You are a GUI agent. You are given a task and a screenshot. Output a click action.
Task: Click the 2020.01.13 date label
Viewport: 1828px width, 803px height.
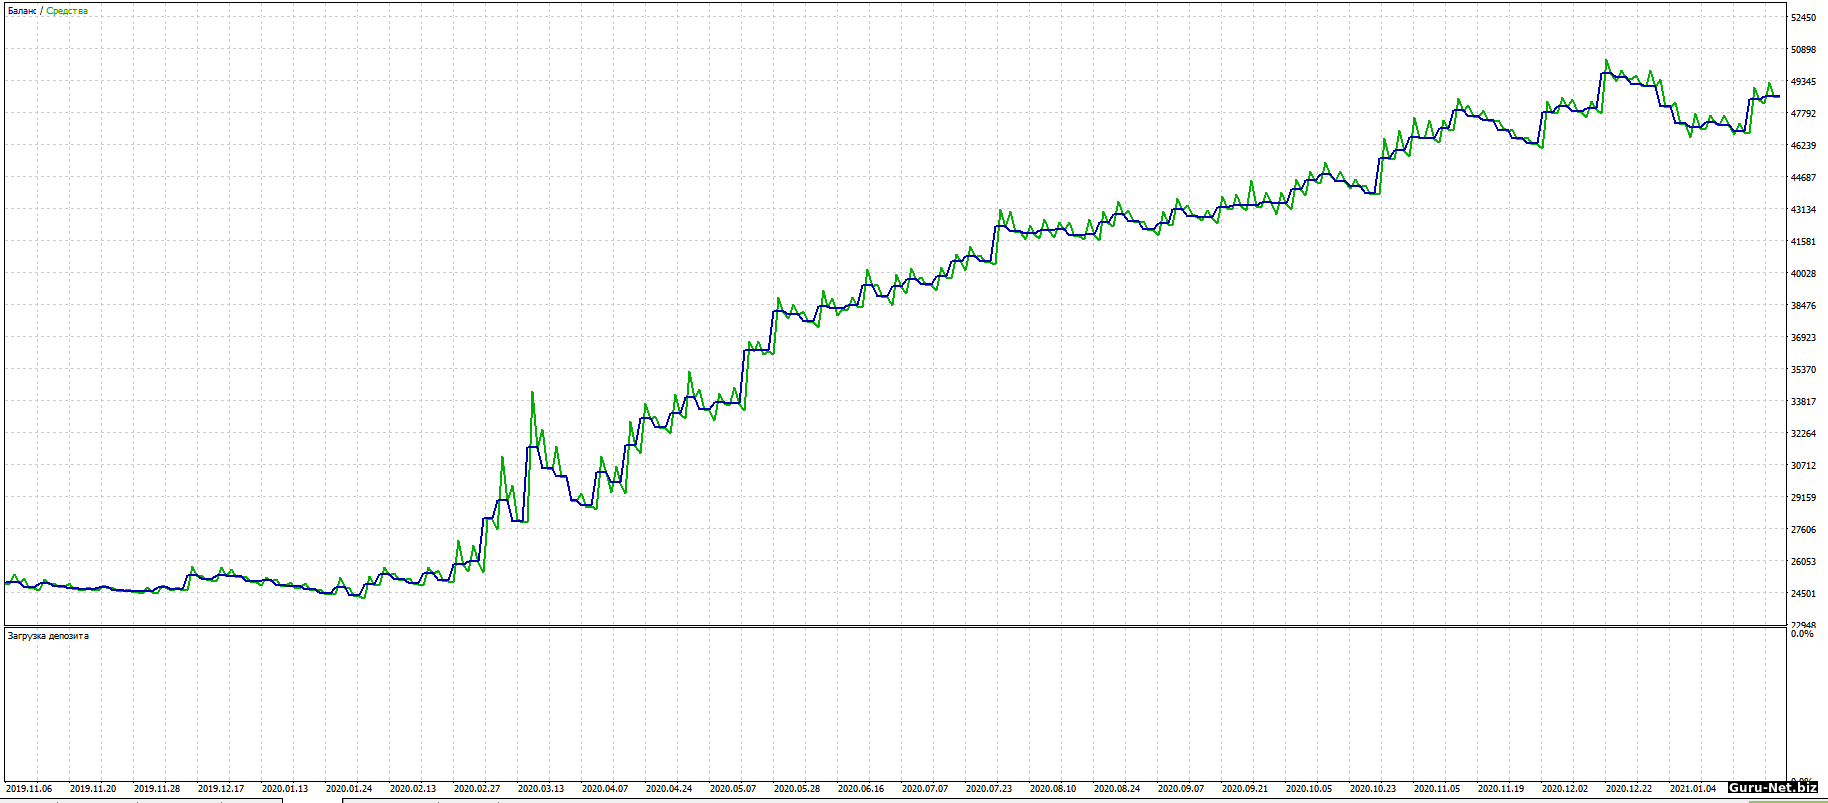pos(285,789)
